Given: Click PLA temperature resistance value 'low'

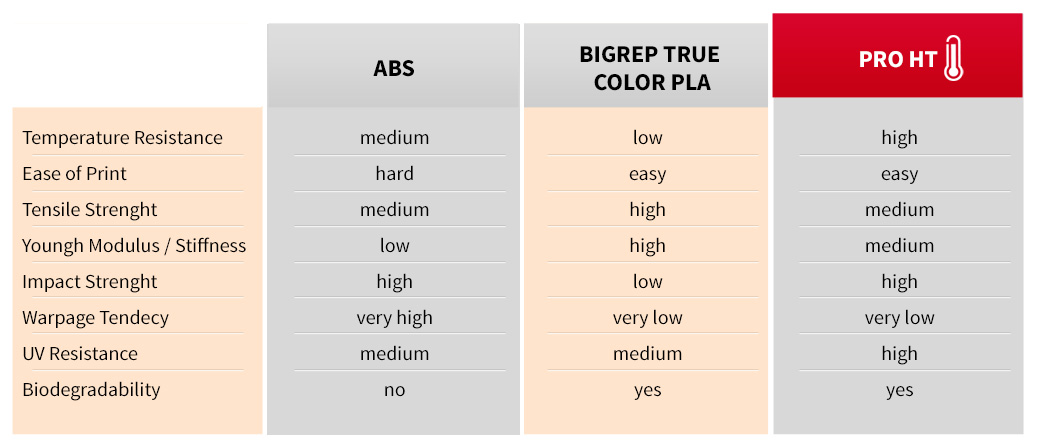Looking at the screenshot, I should tap(648, 138).
